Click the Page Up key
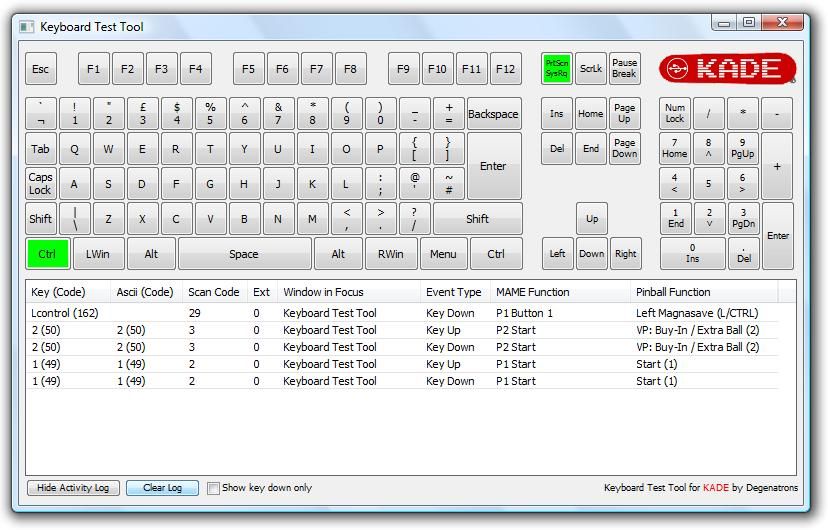Screen dimensions: 828x530 click(x=624, y=113)
